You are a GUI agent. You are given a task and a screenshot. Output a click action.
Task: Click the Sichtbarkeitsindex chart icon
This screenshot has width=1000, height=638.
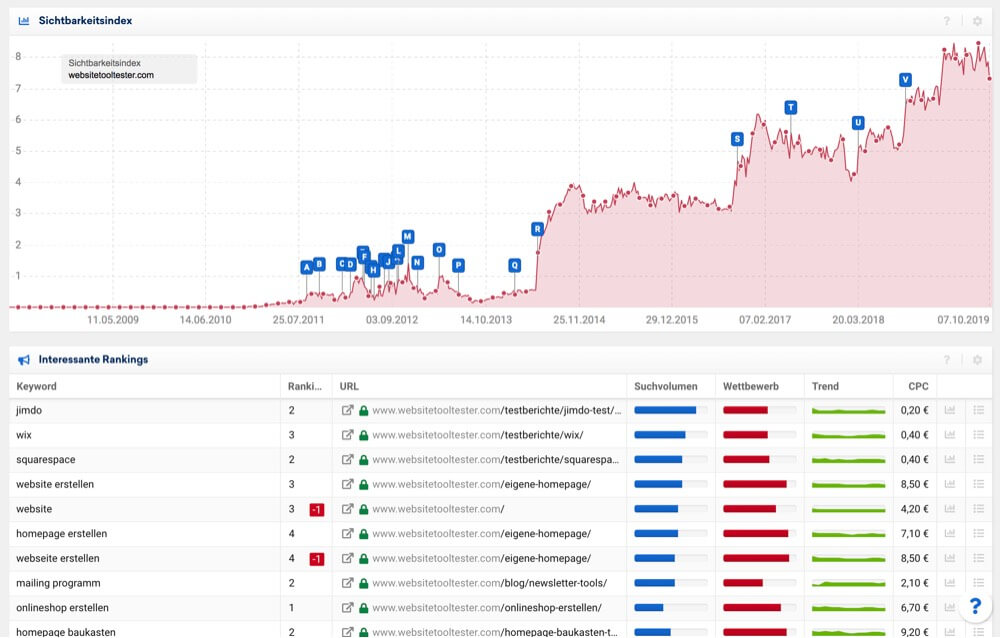[x=24, y=20]
